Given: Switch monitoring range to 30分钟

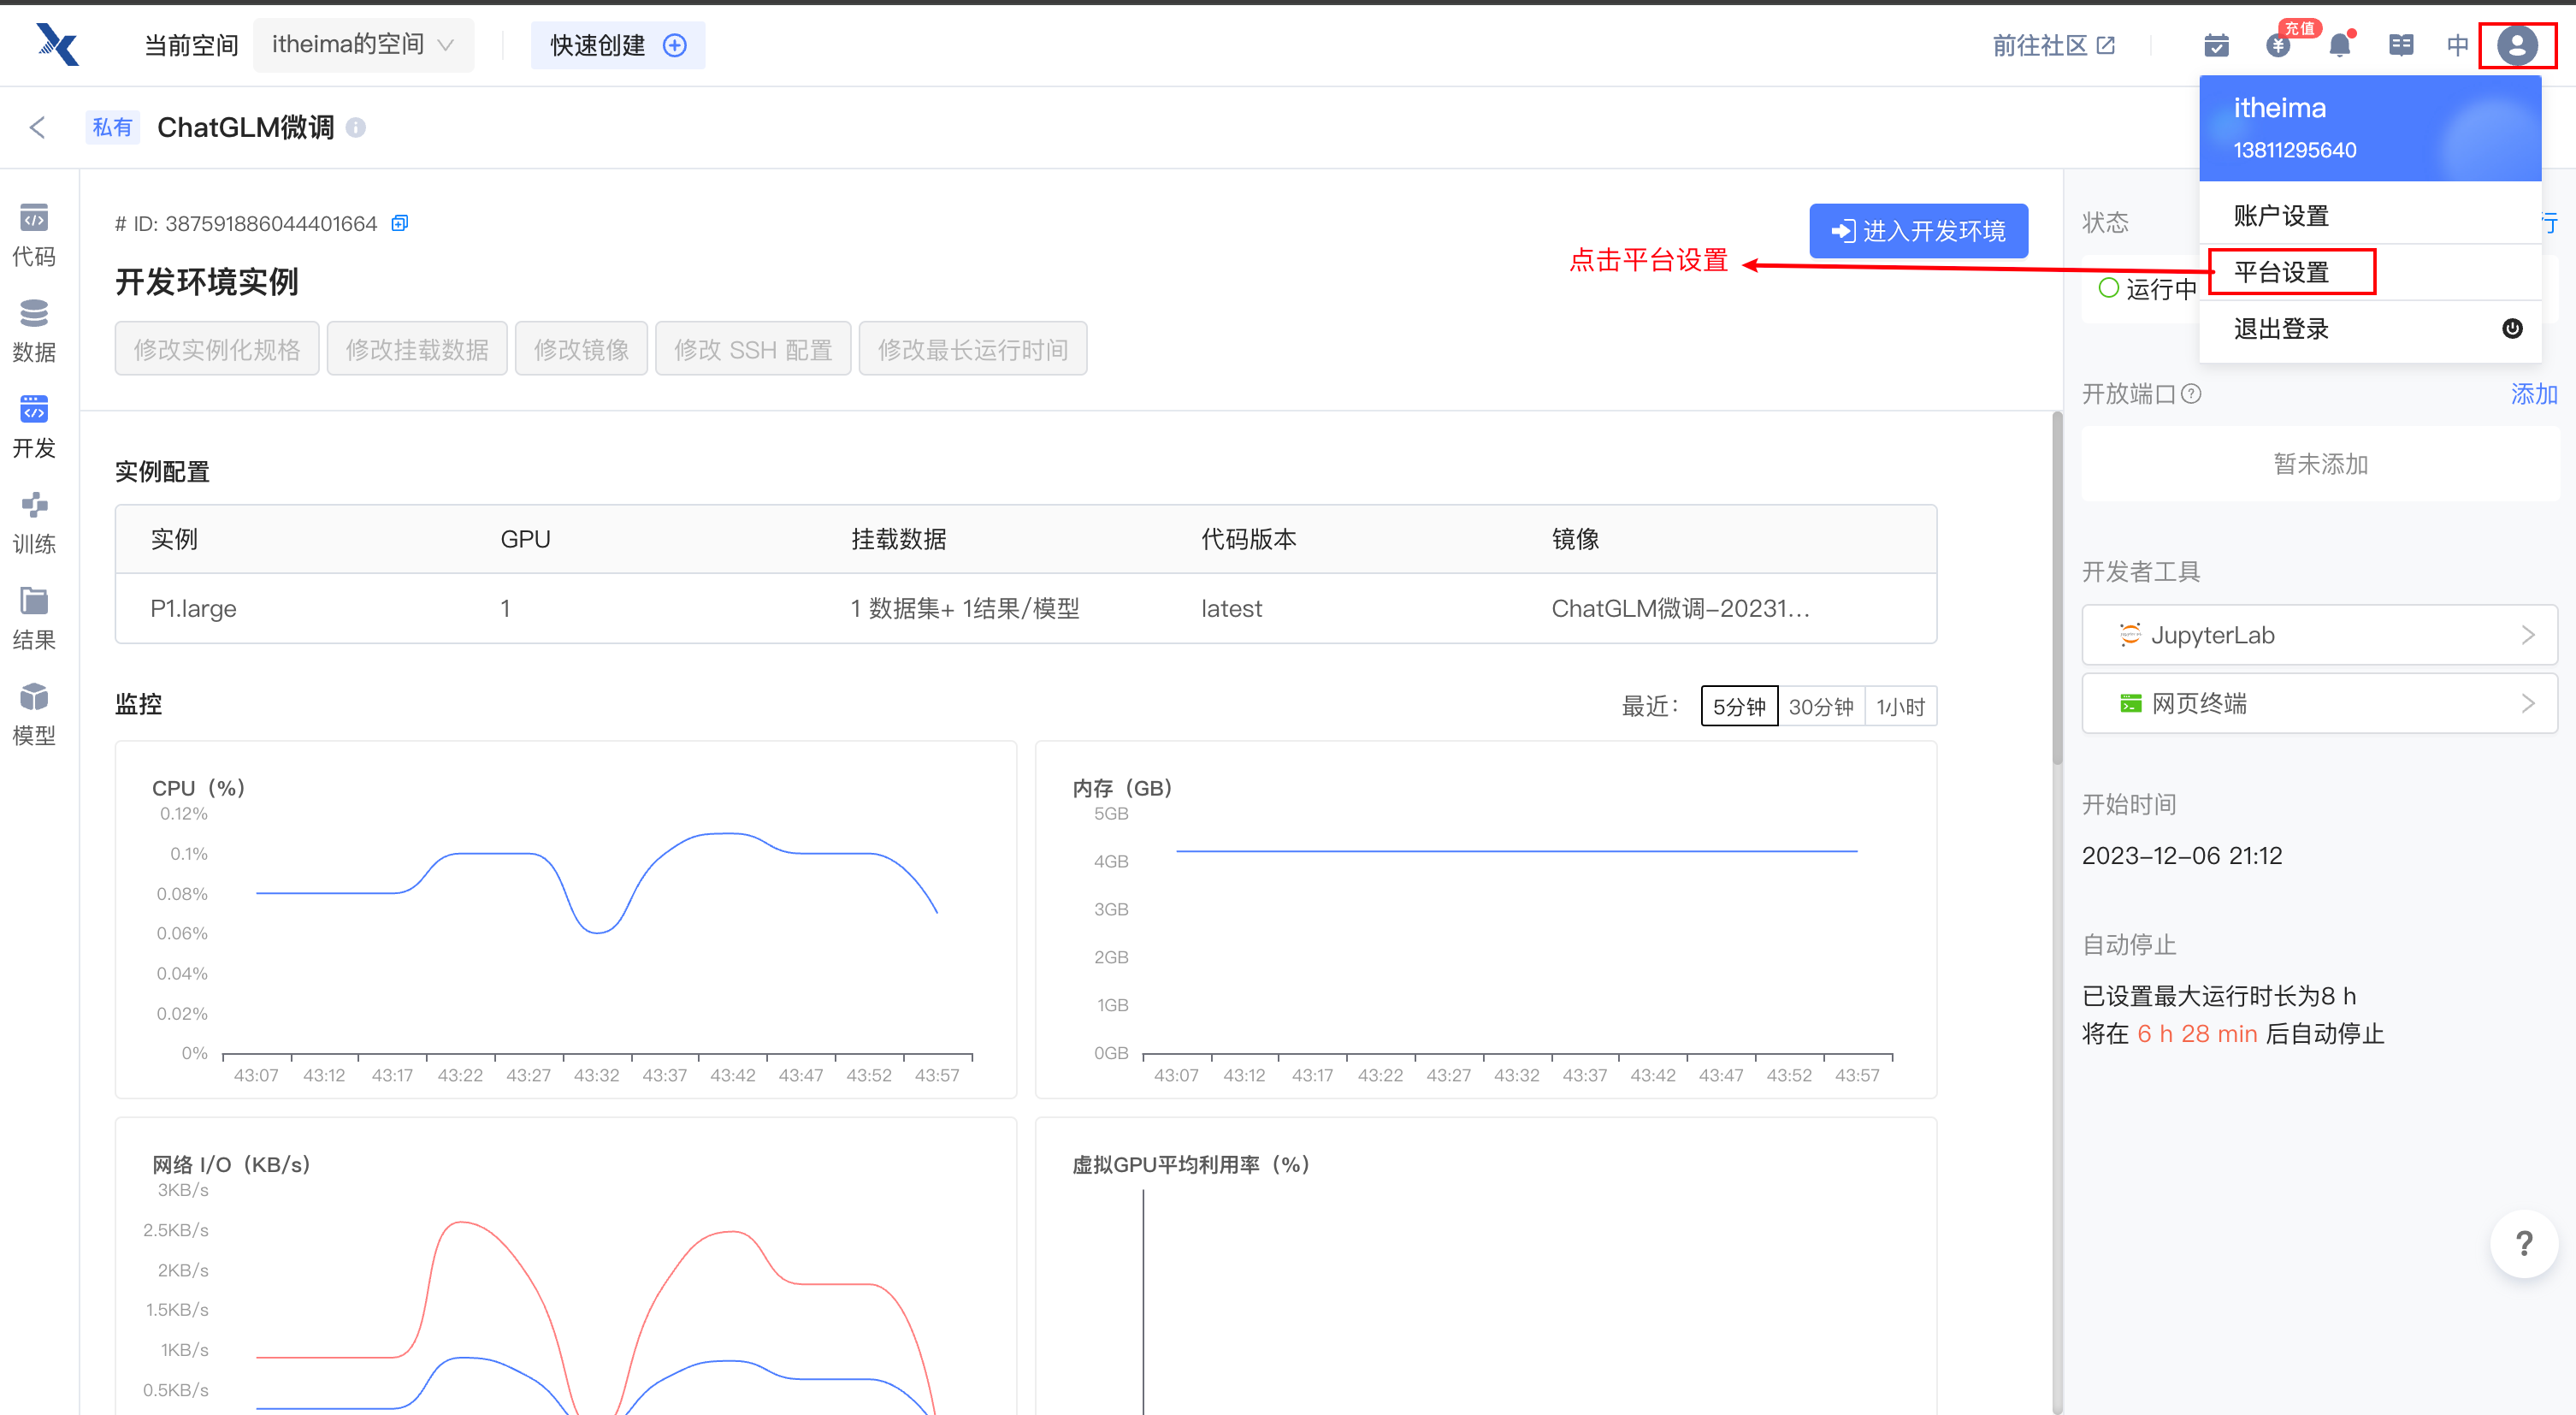Looking at the screenshot, I should click(x=1820, y=706).
